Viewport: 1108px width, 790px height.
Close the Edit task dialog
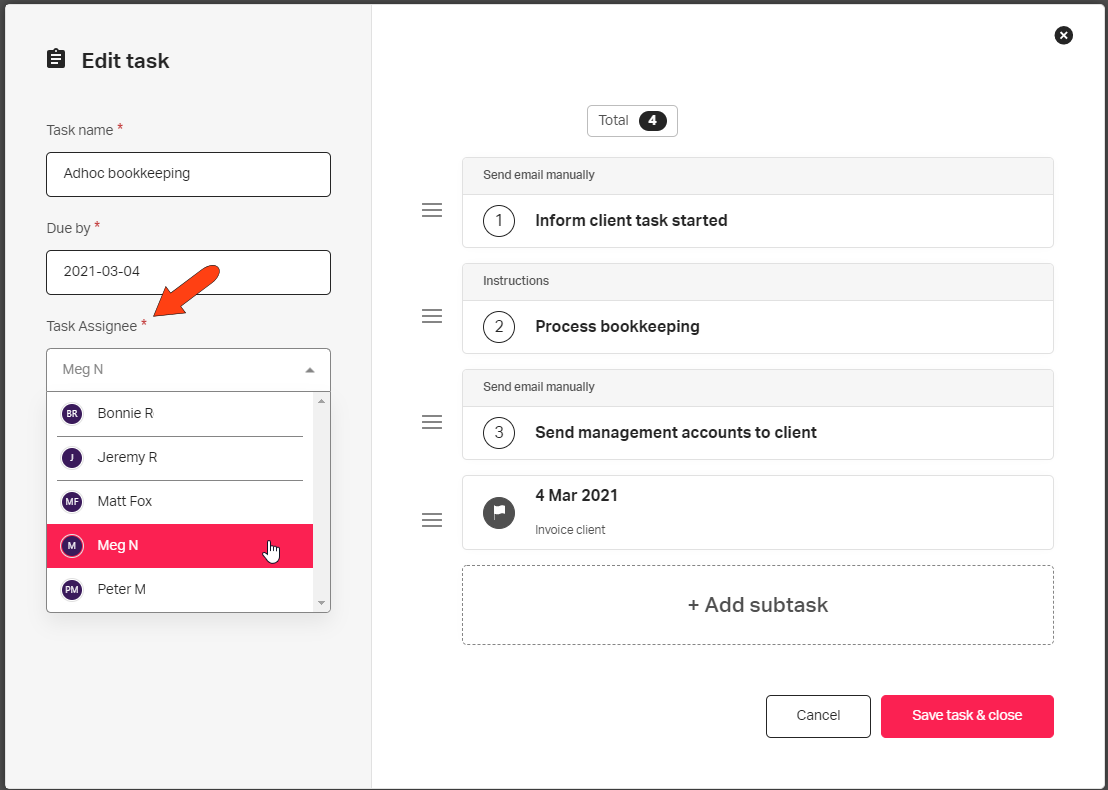[1063, 35]
